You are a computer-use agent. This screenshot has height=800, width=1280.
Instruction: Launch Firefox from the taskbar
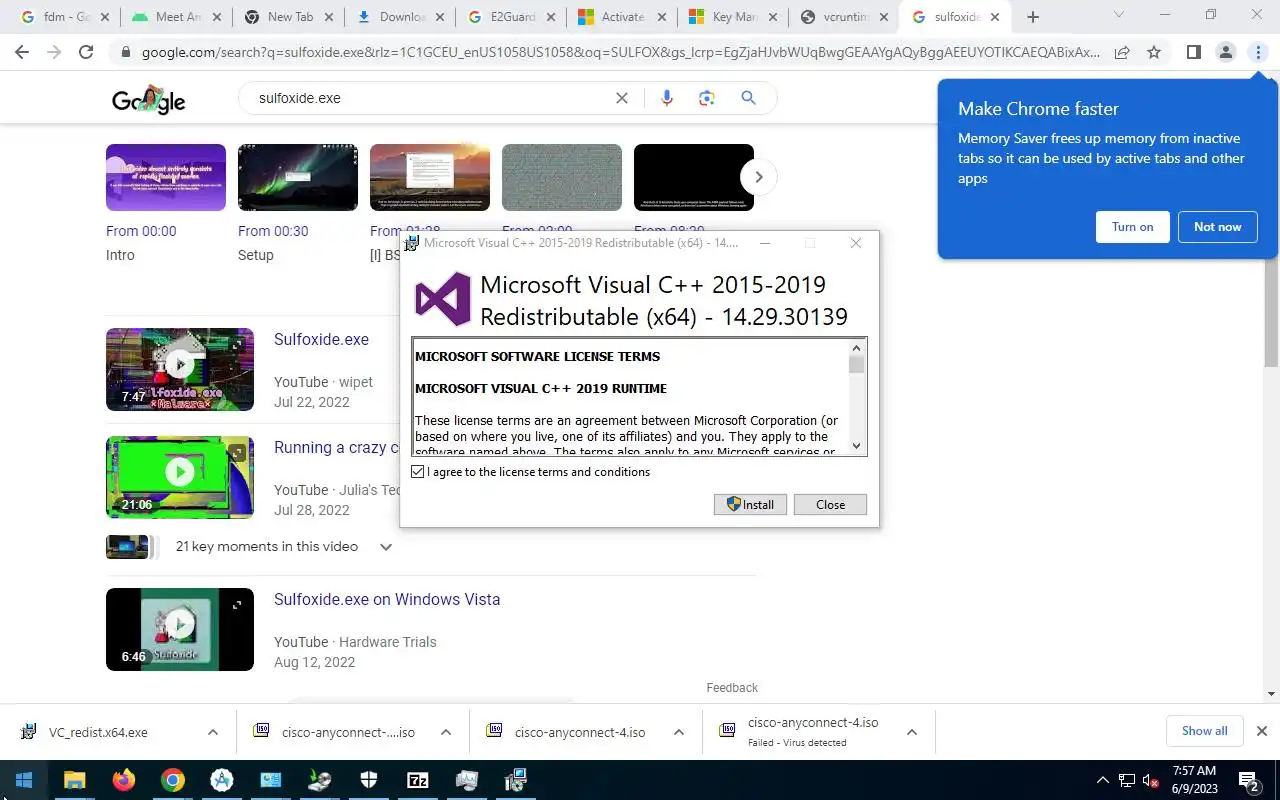pos(123,780)
